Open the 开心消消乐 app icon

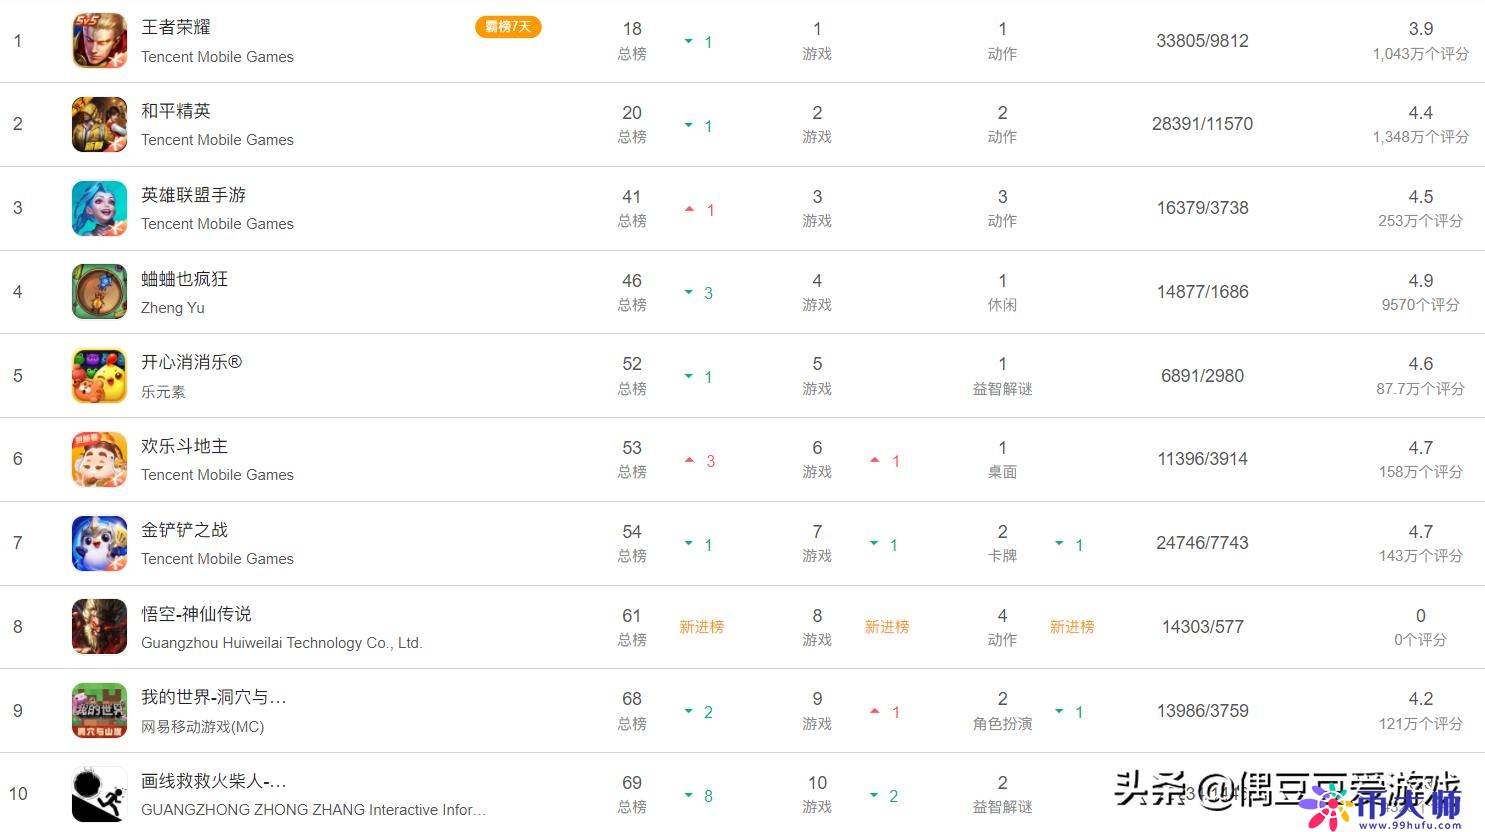[100, 376]
